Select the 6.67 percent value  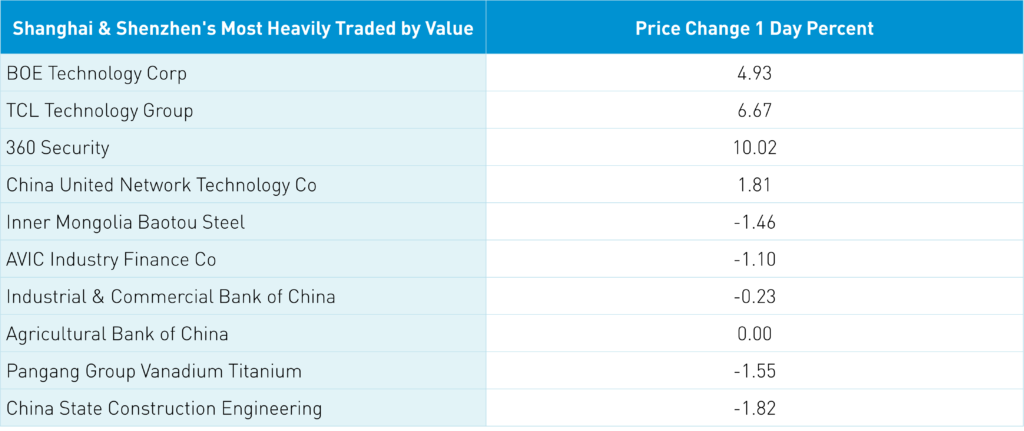click(755, 110)
